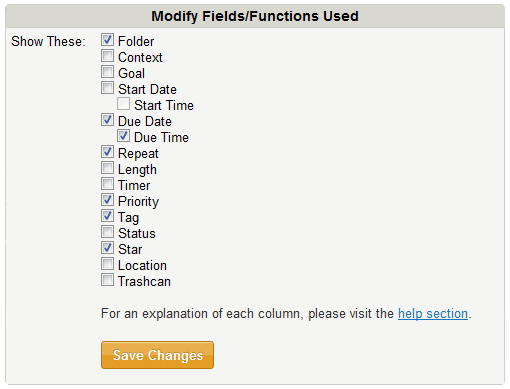
Task: Click the Due Date label text
Action: point(145,121)
